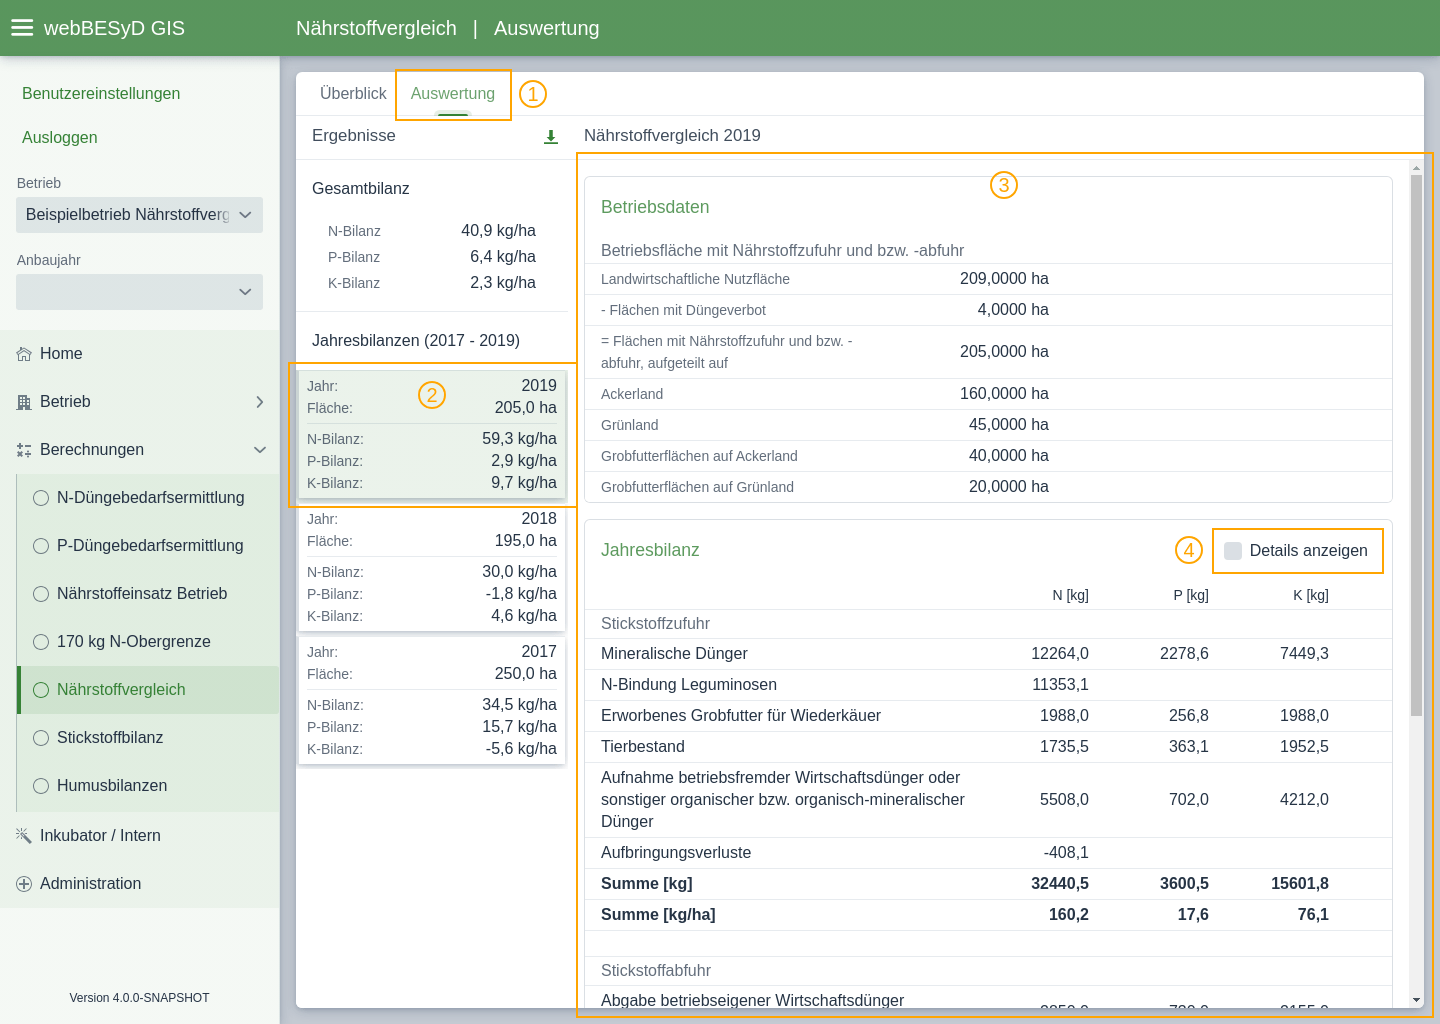Open Inkubator / Intern menu entry
The width and height of the screenshot is (1440, 1024).
pyautogui.click(x=139, y=836)
